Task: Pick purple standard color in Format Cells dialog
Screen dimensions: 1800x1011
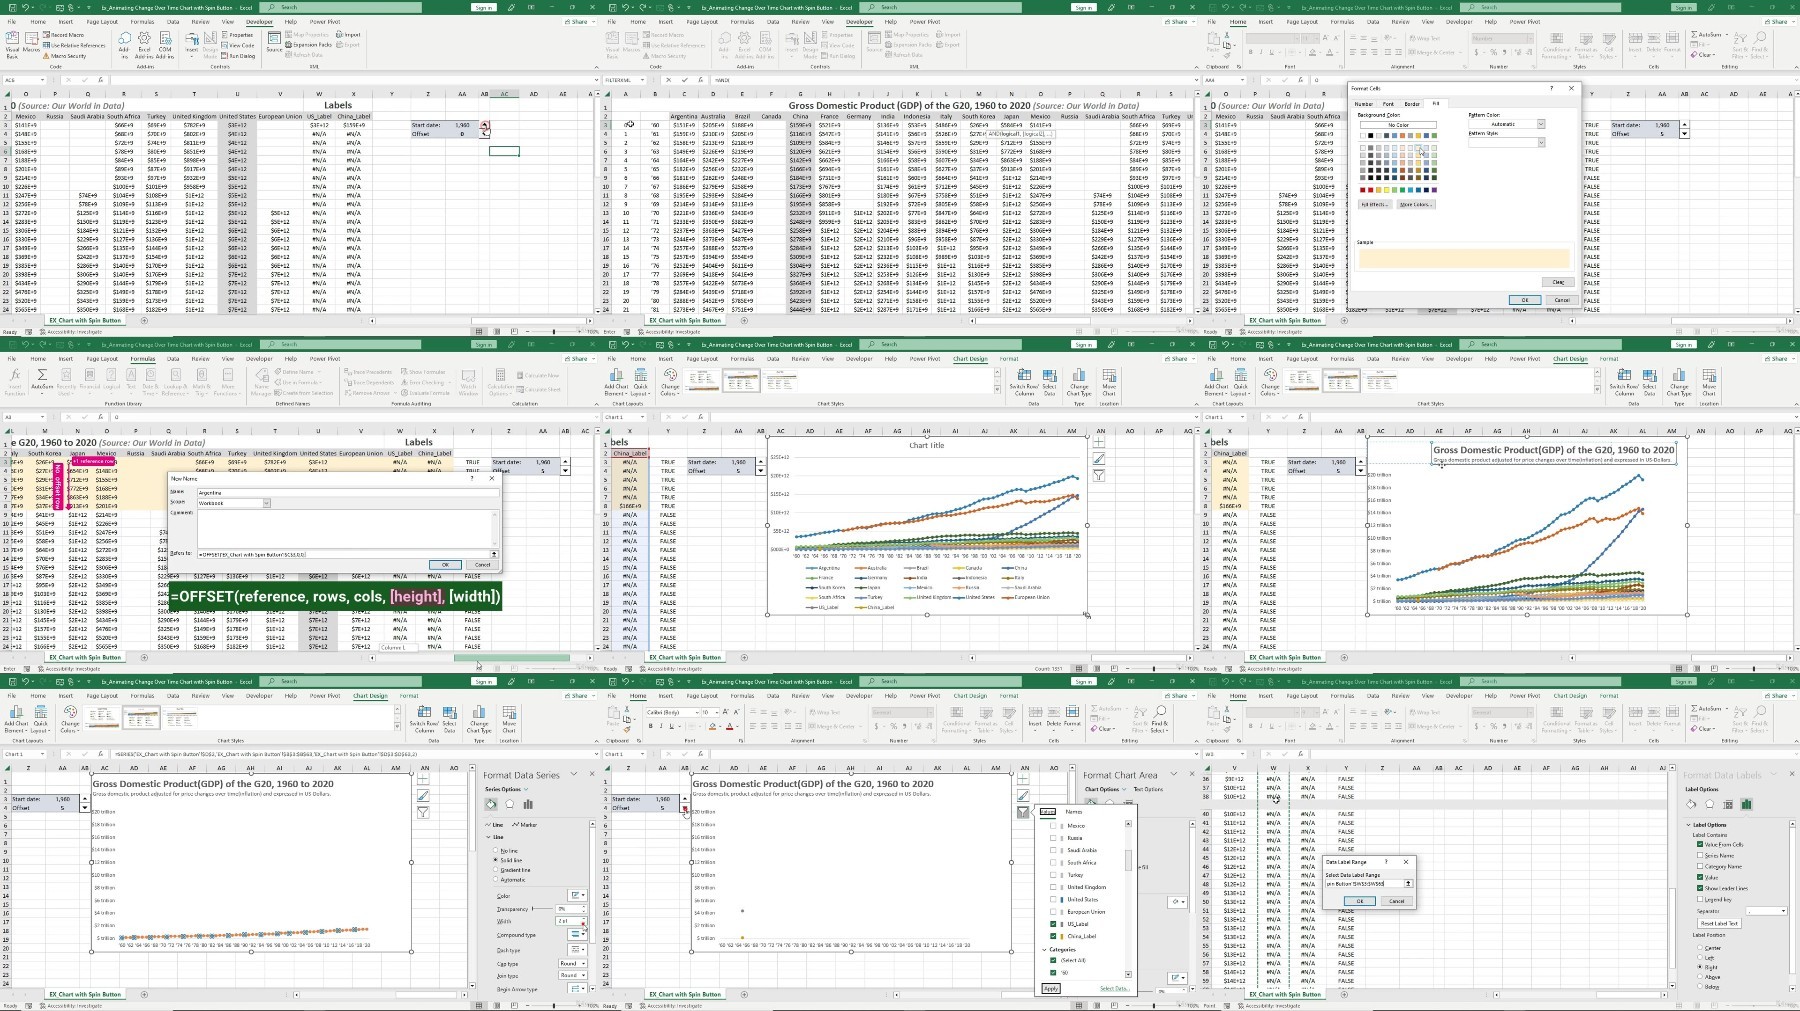Action: pyautogui.click(x=1435, y=190)
